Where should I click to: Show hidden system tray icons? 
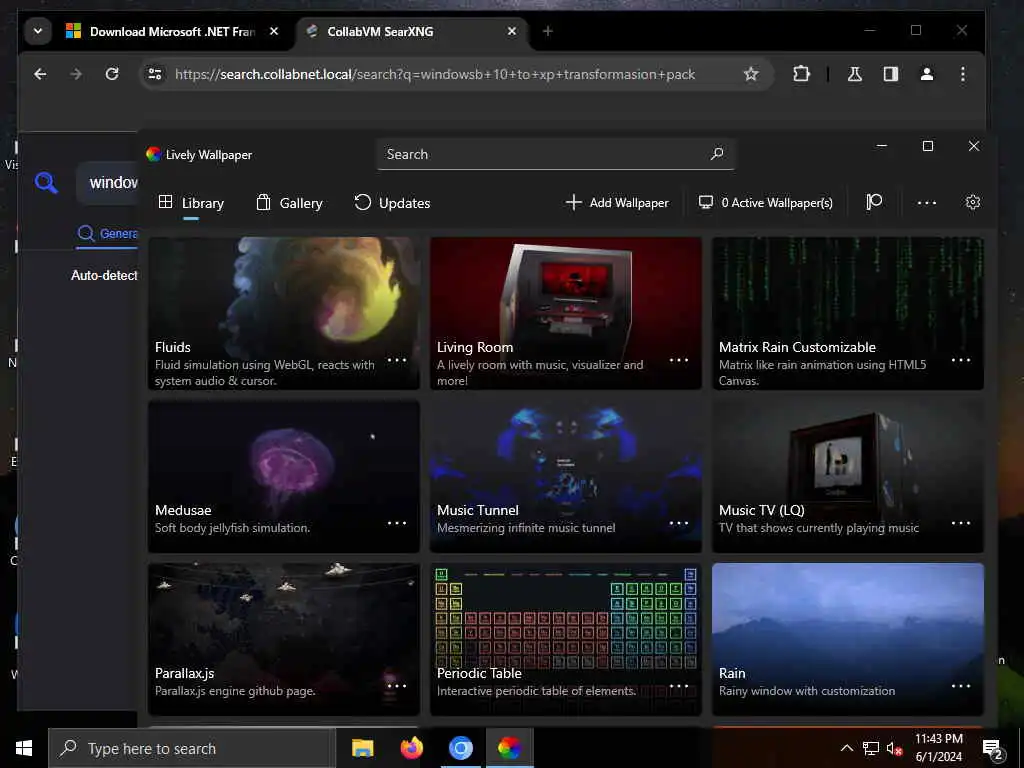click(846, 748)
